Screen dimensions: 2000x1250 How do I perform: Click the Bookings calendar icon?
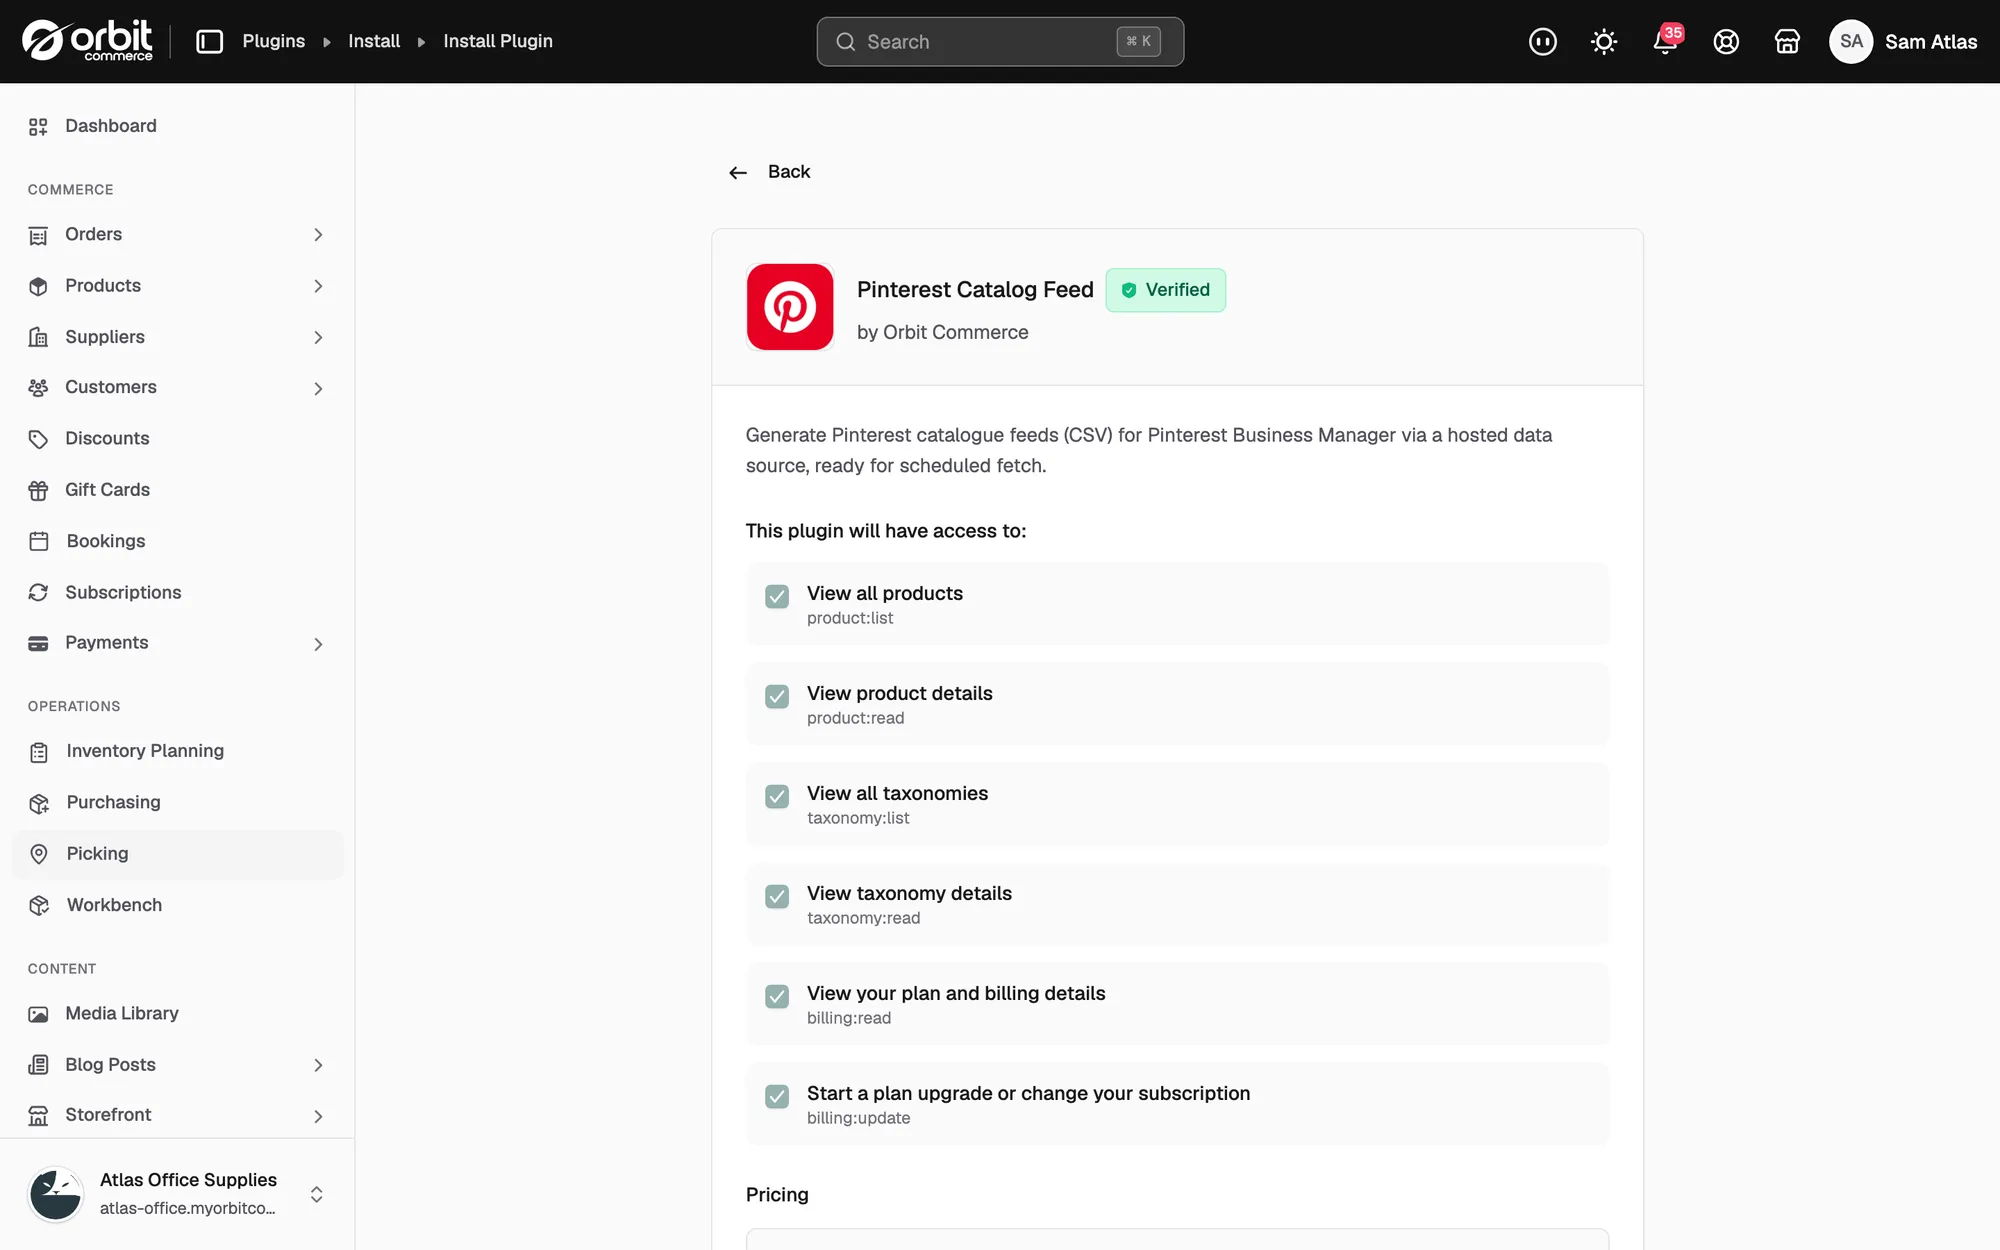click(x=39, y=541)
